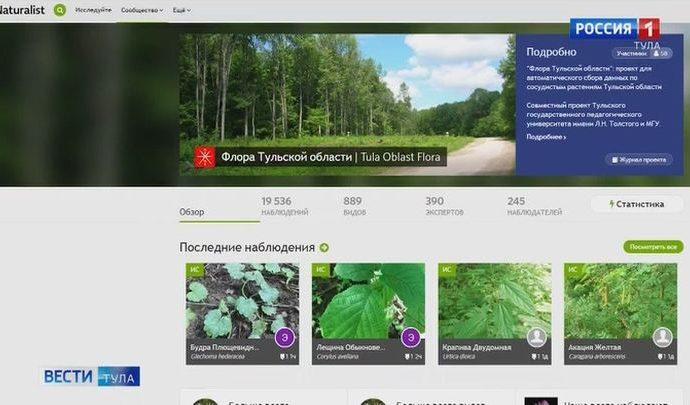The height and width of the screenshot is (405, 690).
Task: Open the Акация Желтая observation photo
Action: click(620, 301)
